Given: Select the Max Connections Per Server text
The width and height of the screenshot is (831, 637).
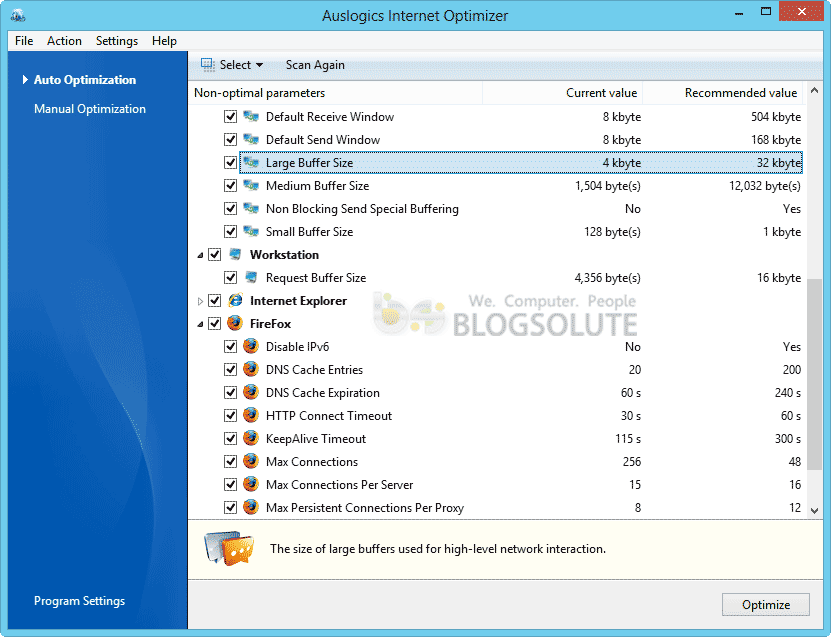Looking at the screenshot, I should click(339, 484).
